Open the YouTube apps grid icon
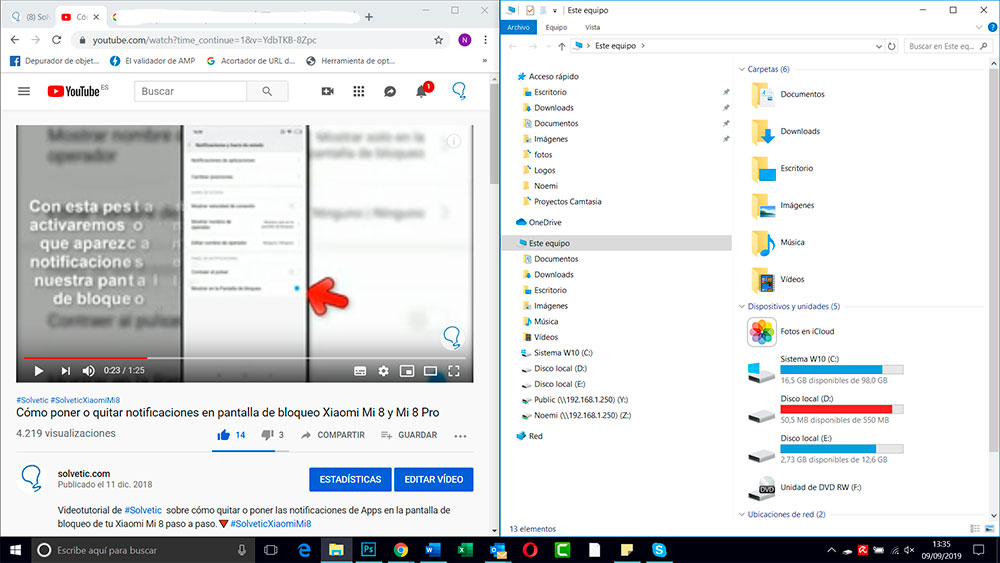This screenshot has height=563, width=1000. click(359, 91)
